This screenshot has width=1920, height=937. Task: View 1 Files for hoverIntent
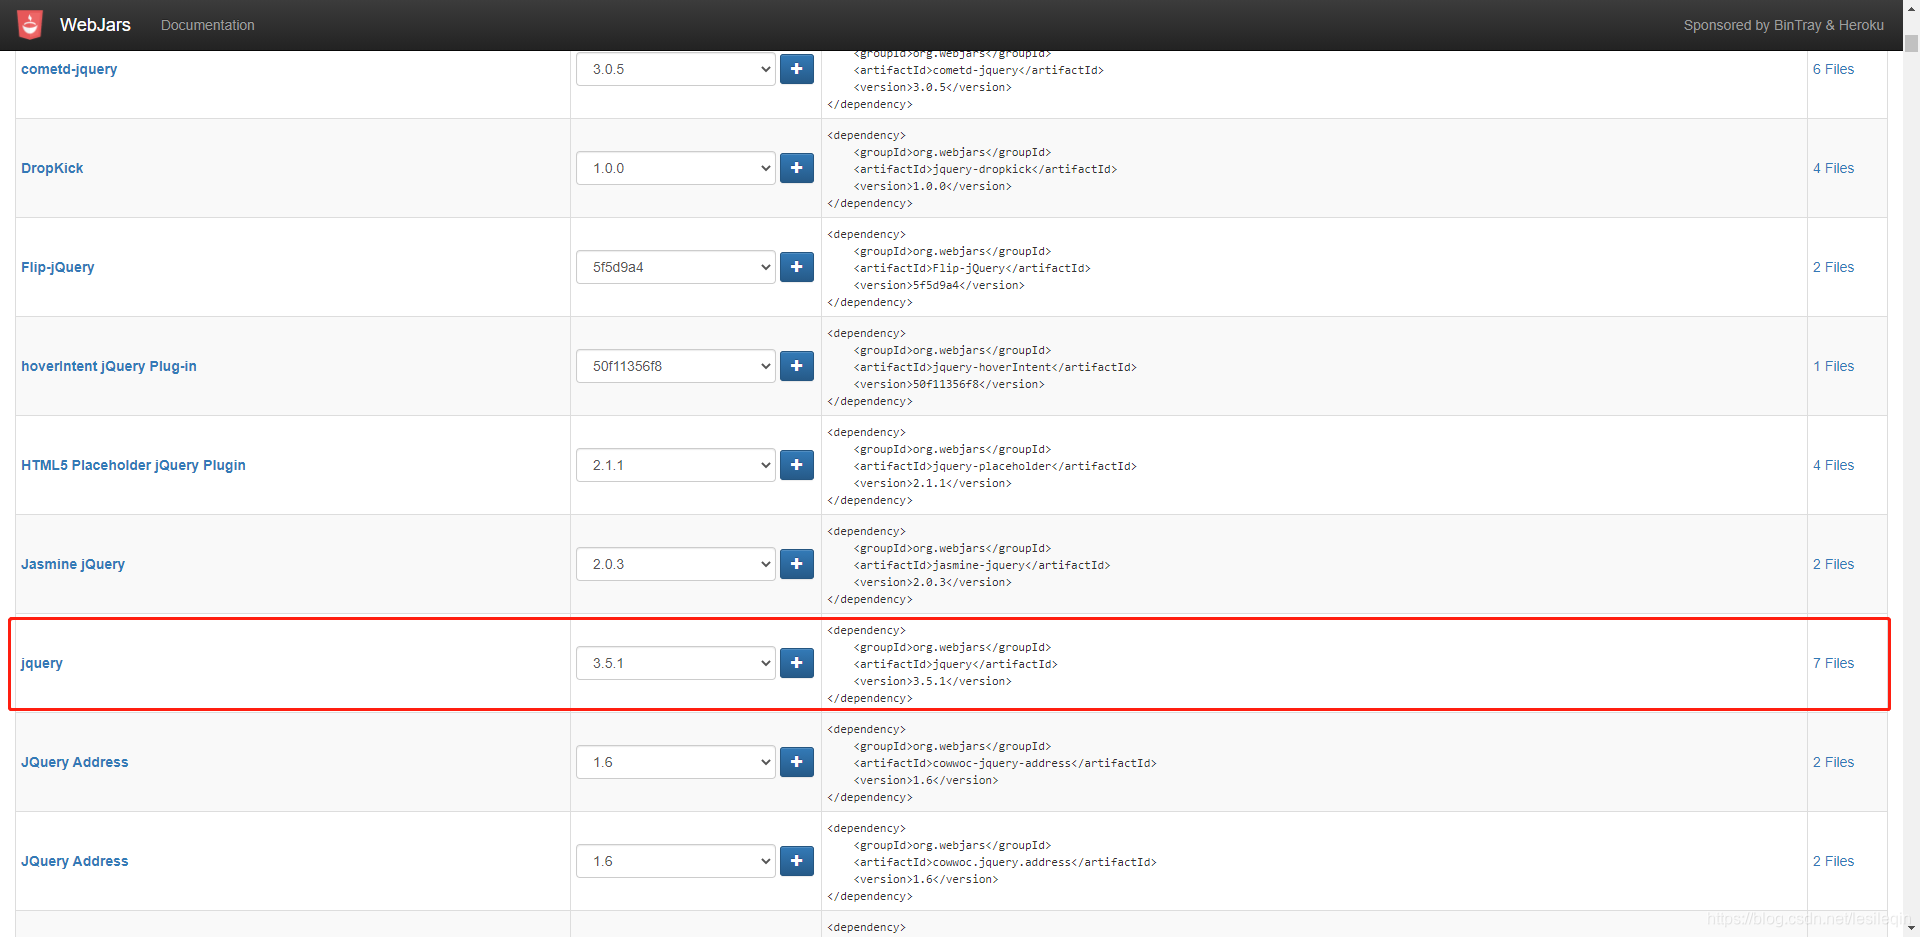click(1833, 366)
